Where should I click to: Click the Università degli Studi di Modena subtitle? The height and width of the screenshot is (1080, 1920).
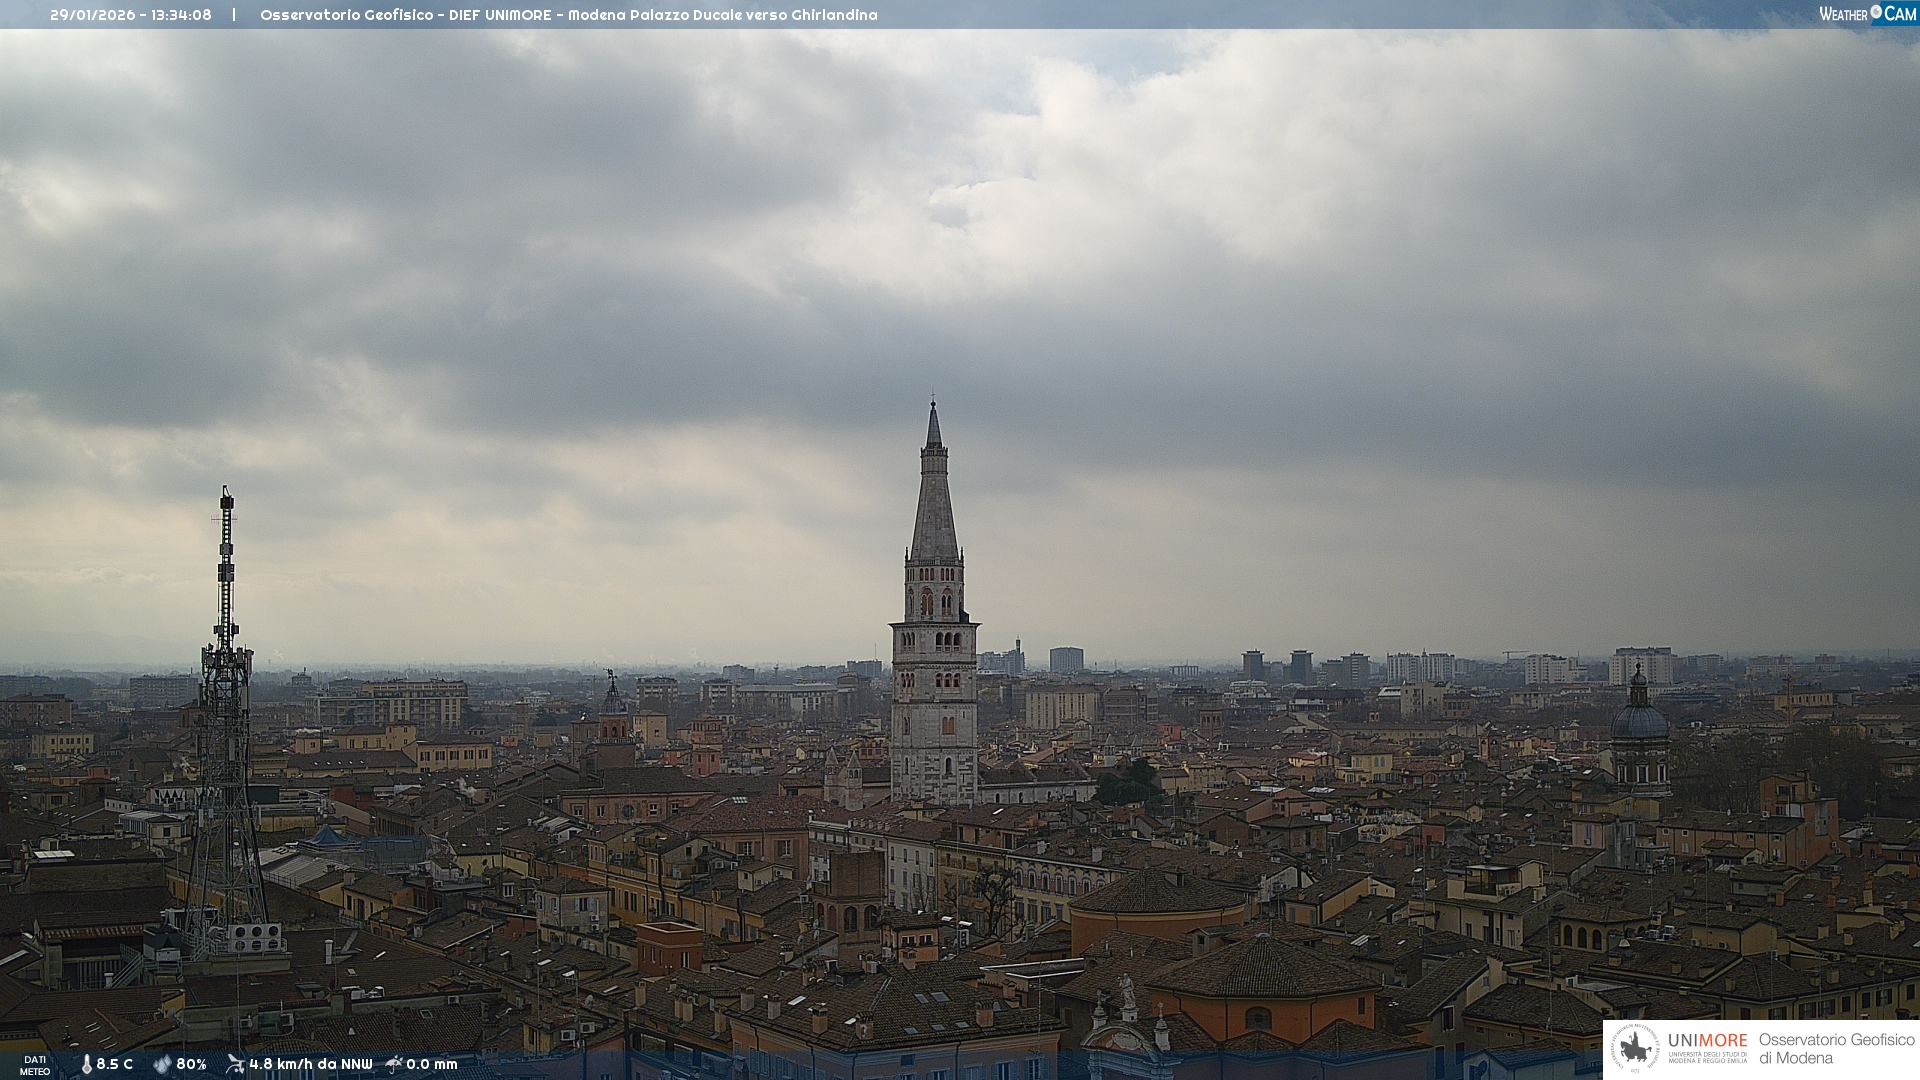tap(1707, 1058)
